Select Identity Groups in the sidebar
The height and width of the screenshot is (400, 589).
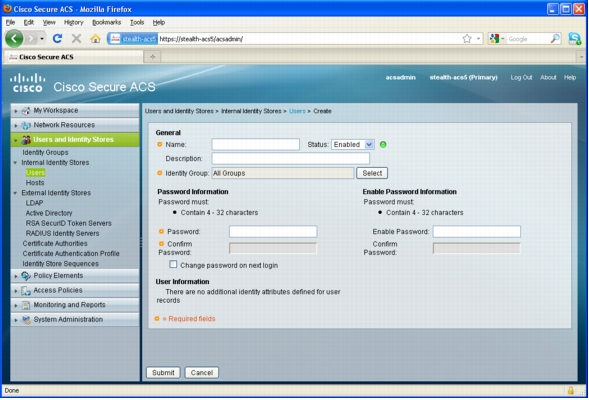pos(45,152)
